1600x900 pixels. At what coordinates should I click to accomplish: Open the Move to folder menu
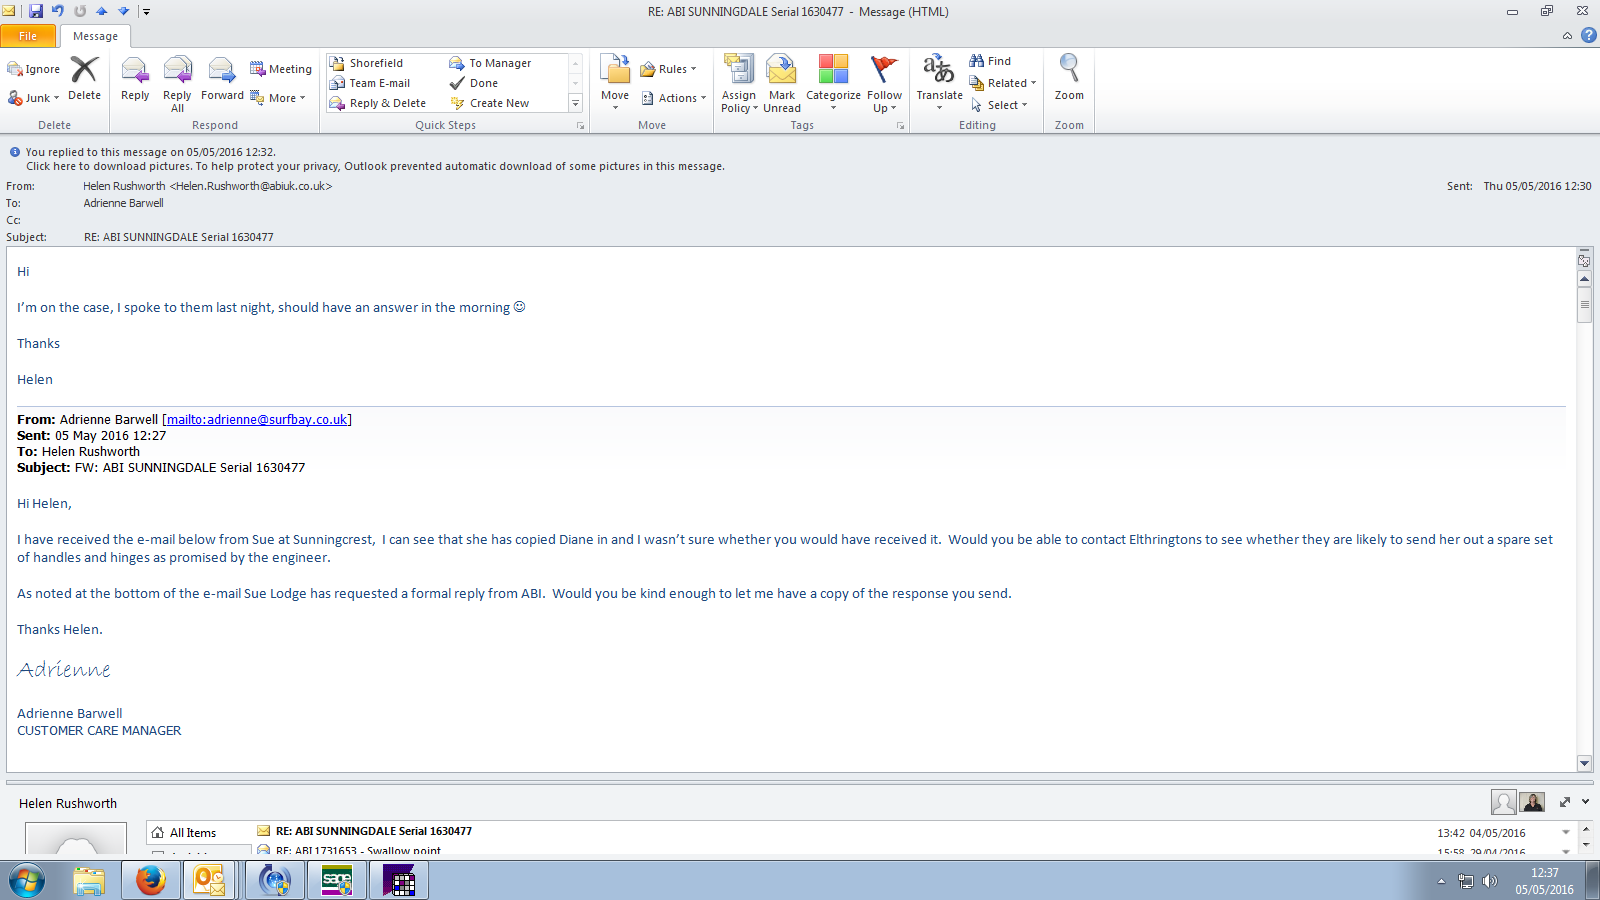(615, 82)
